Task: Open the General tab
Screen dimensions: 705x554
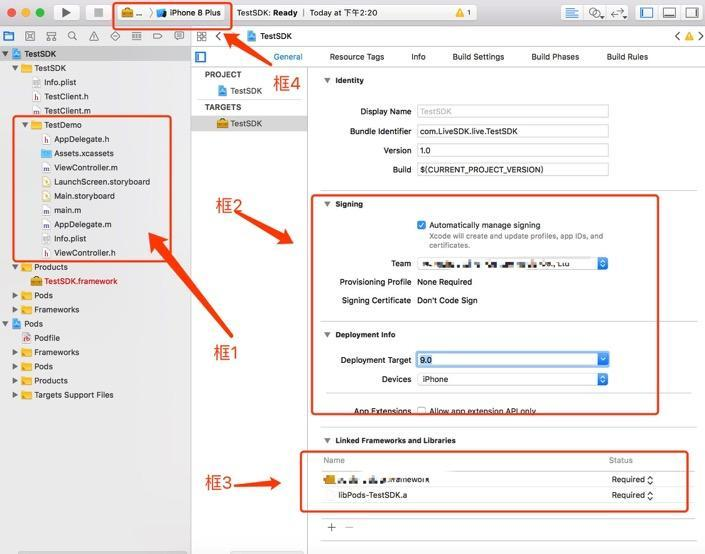Action: click(288, 57)
